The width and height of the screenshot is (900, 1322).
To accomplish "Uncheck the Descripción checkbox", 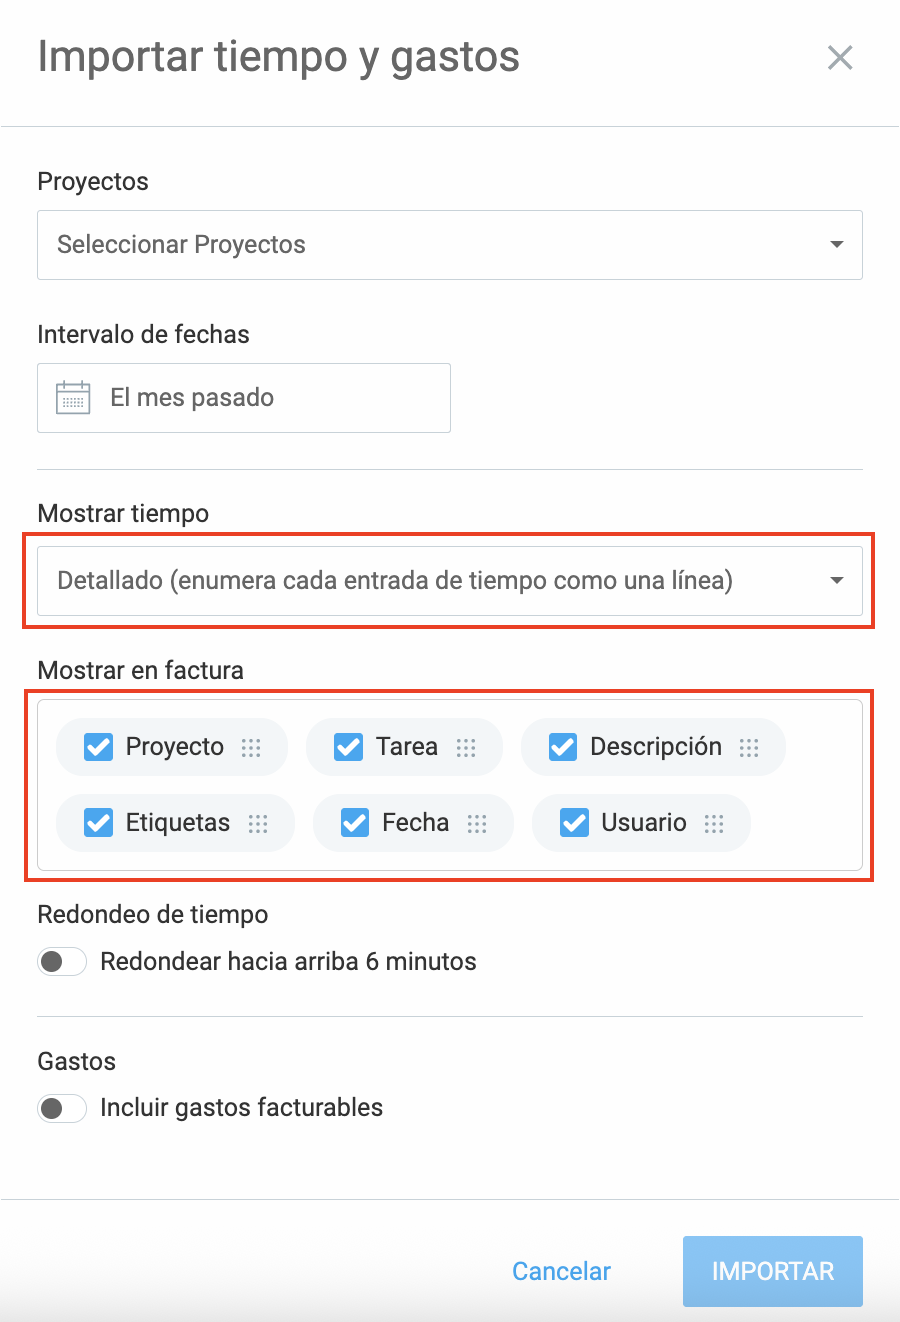I will 563,747.
